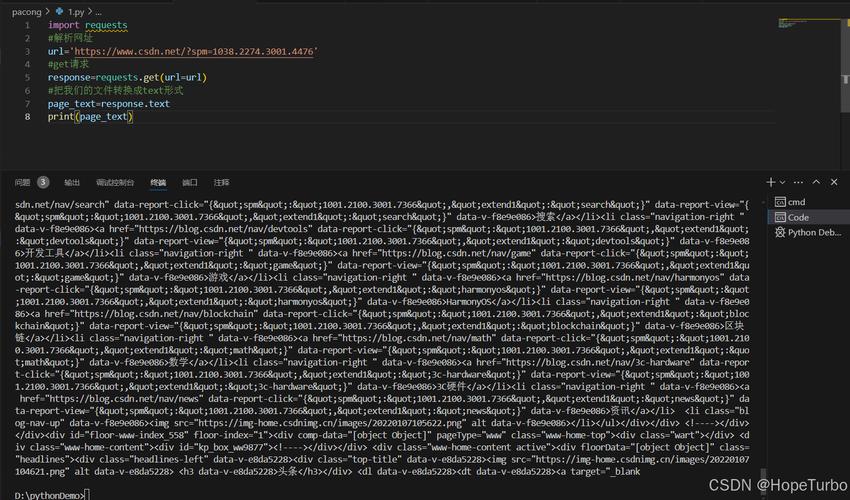Click line number 1 in the gutter
850x500 pixels.
point(27,25)
